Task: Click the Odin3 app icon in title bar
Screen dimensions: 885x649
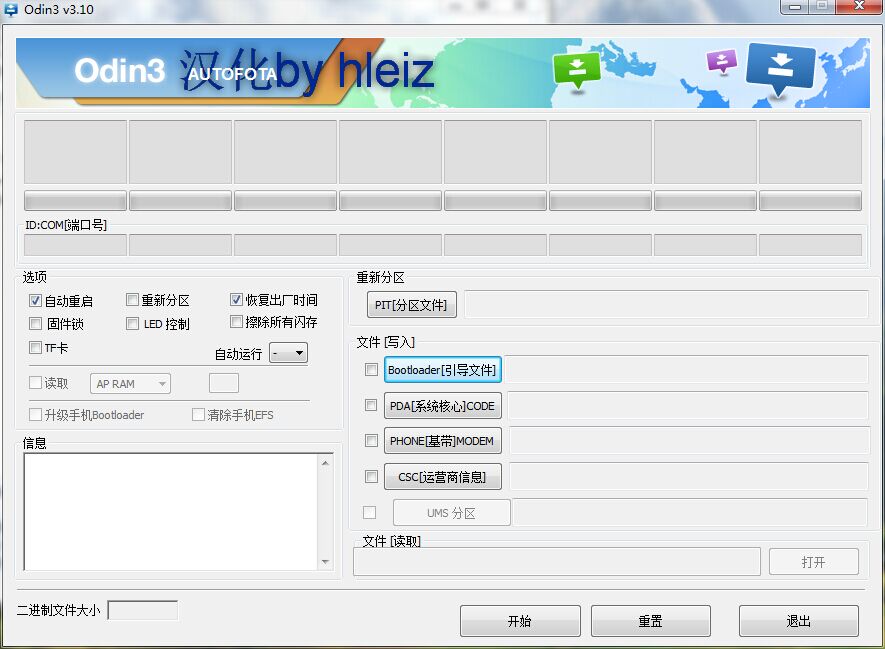Action: [x=11, y=9]
